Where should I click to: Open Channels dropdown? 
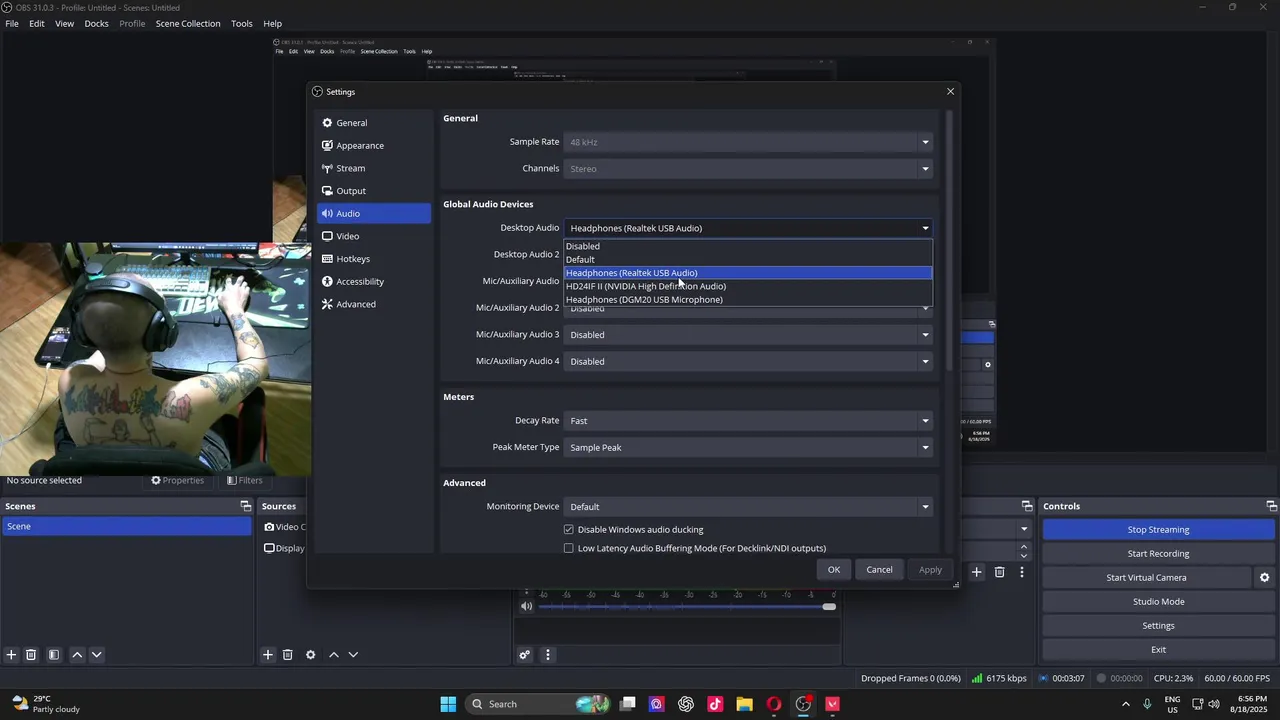[x=748, y=169]
